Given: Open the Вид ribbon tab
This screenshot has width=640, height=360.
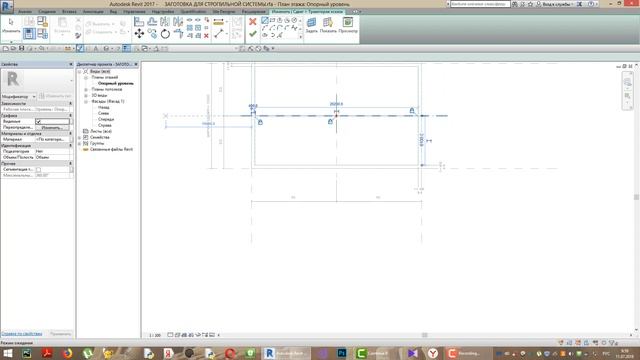Looking at the screenshot, I should [113, 12].
